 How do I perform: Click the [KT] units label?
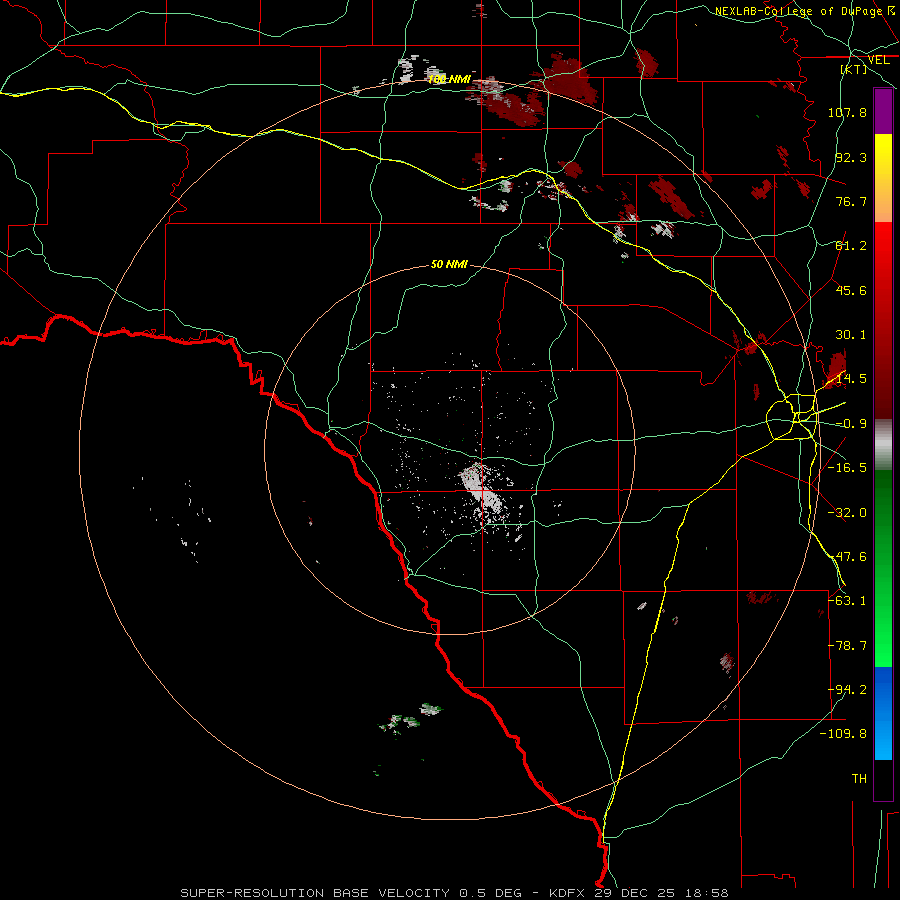pos(854,69)
